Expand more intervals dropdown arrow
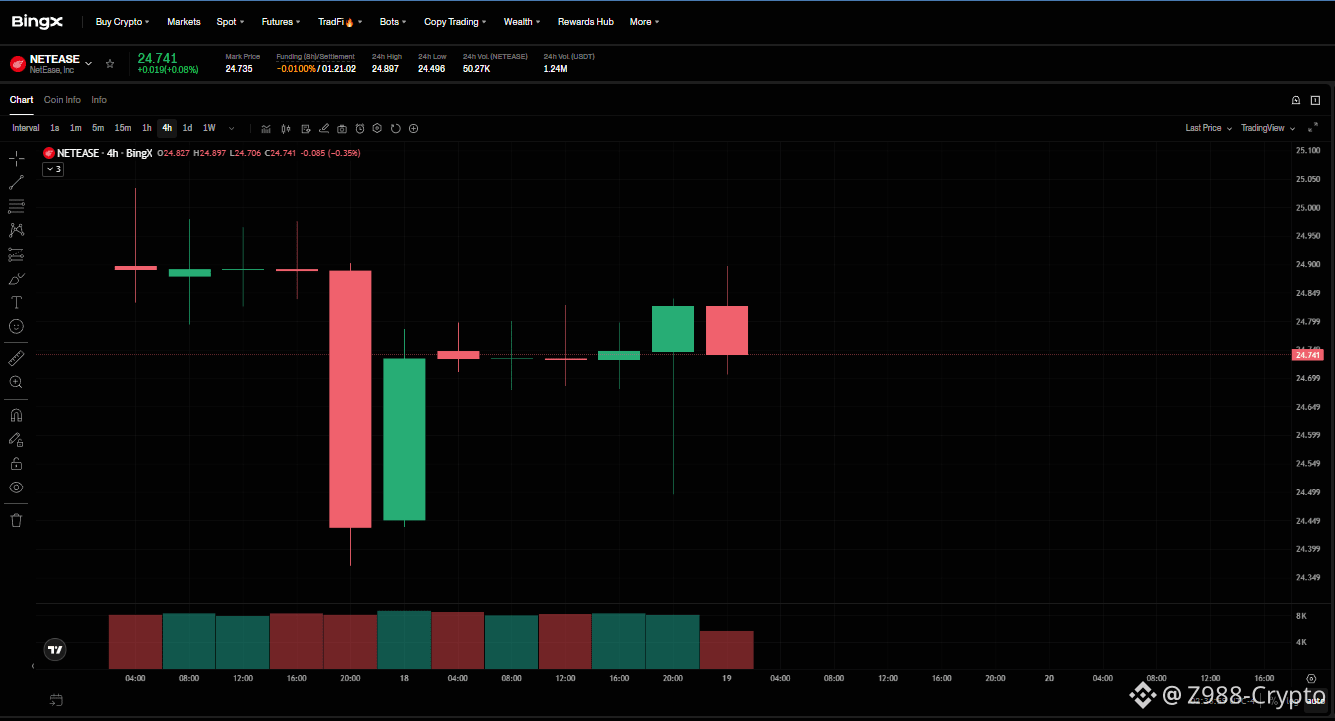 click(232, 128)
